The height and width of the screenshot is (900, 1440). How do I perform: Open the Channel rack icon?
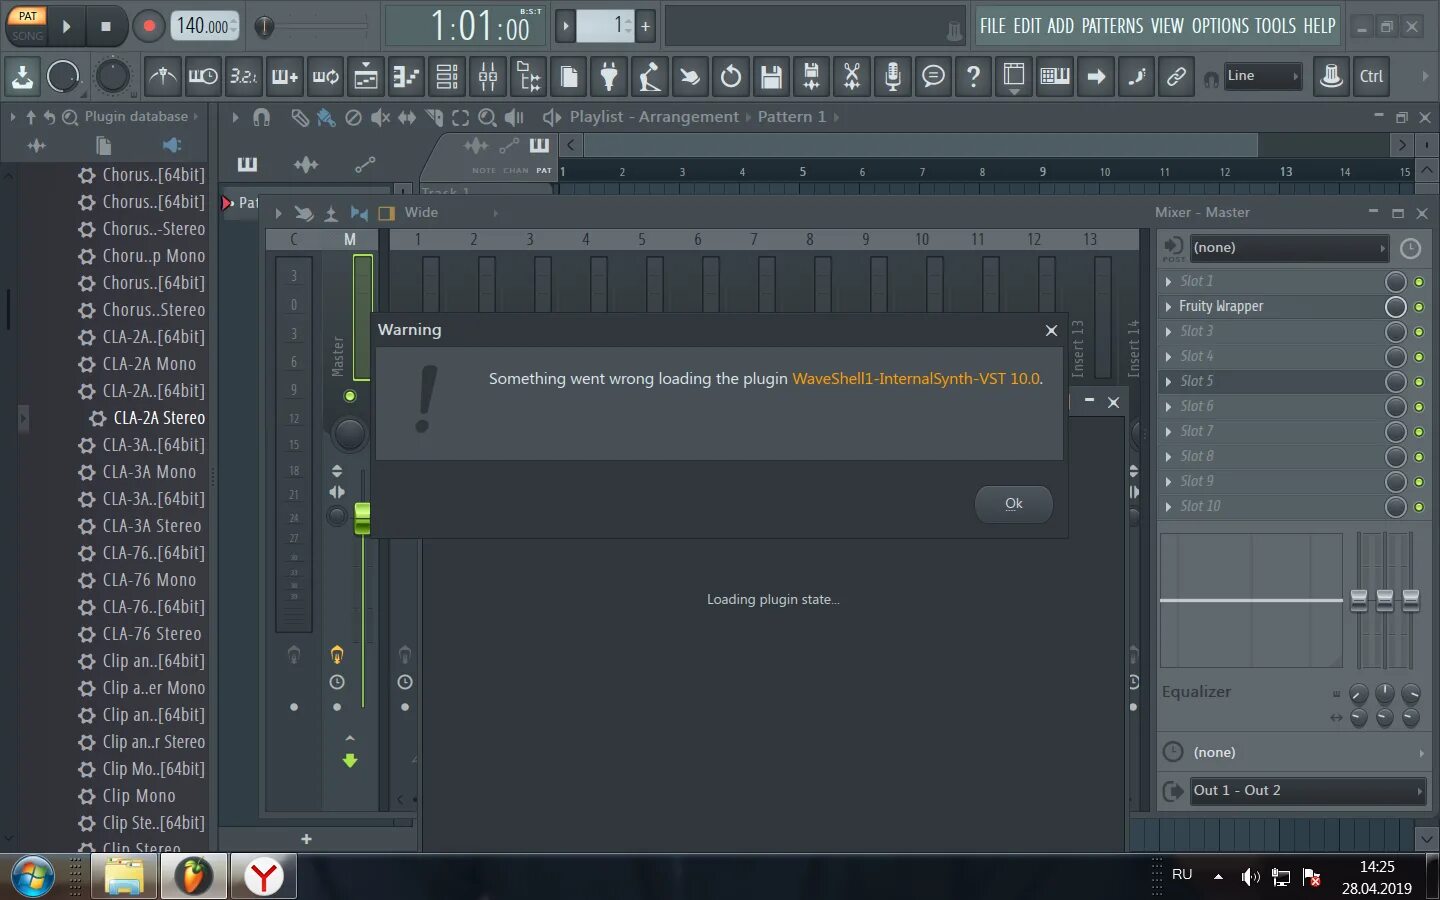click(447, 76)
